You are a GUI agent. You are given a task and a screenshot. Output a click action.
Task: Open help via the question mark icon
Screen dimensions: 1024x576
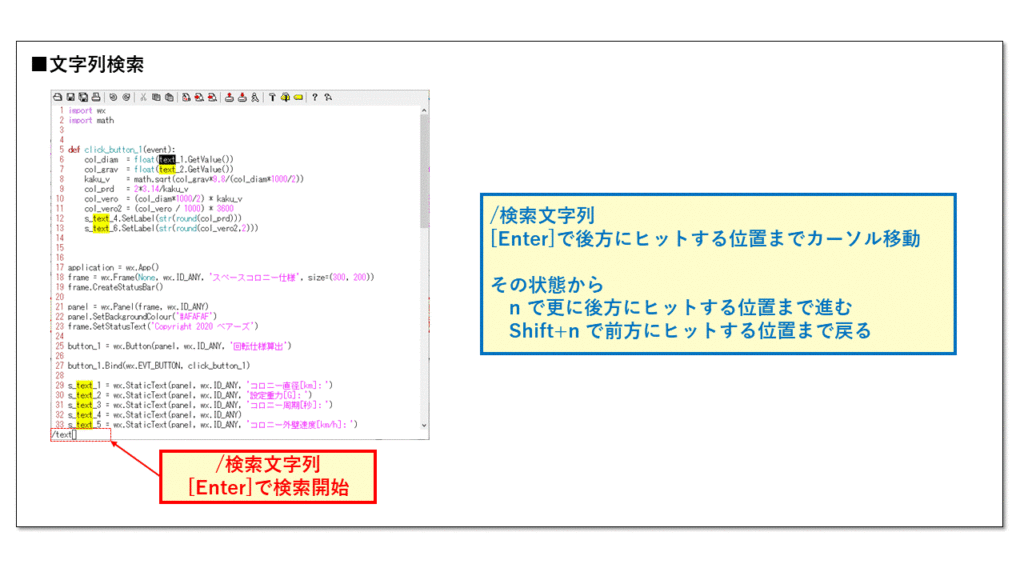pyautogui.click(x=316, y=96)
